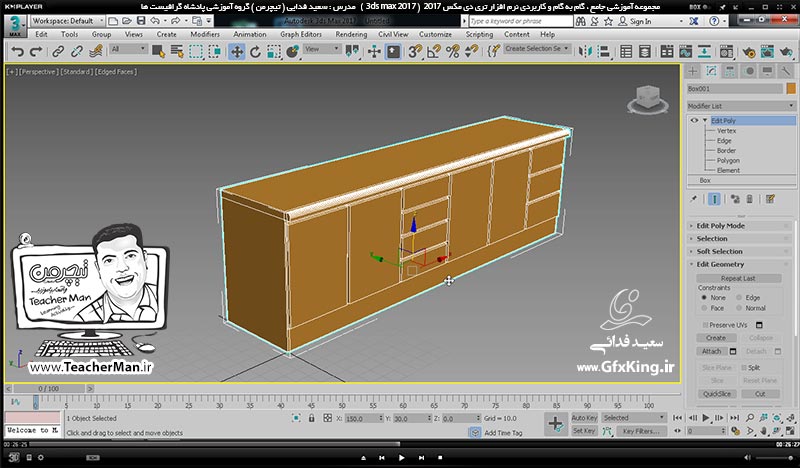Open the Workspace Default dropdown

(x=67, y=21)
